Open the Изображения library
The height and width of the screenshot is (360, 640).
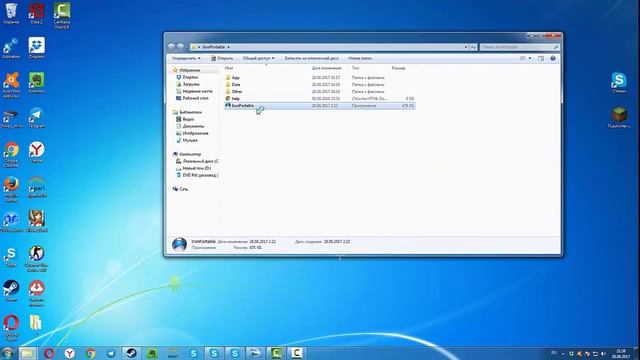196,133
